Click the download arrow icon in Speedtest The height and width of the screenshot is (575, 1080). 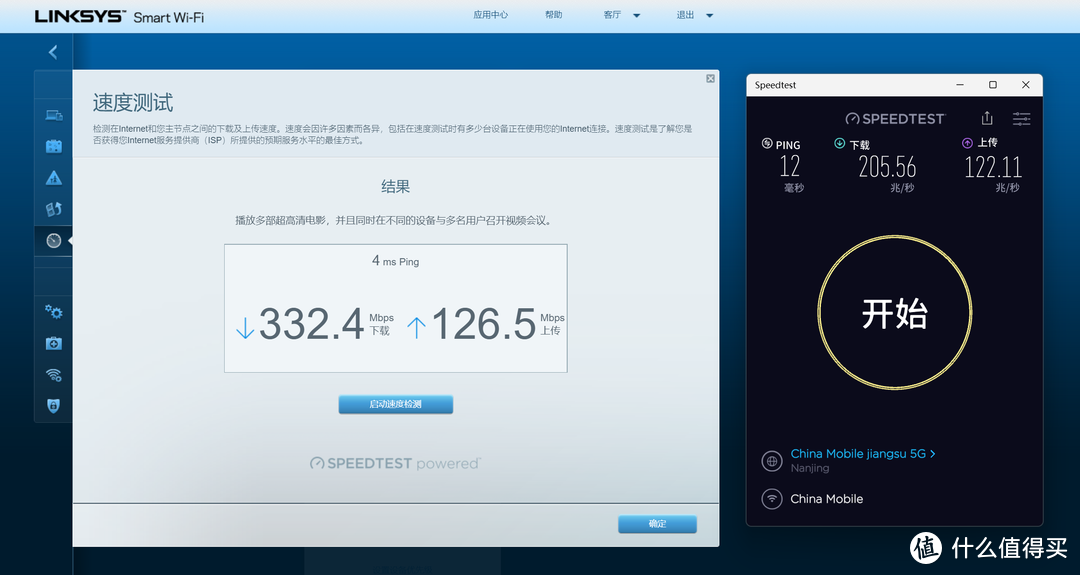click(x=840, y=143)
